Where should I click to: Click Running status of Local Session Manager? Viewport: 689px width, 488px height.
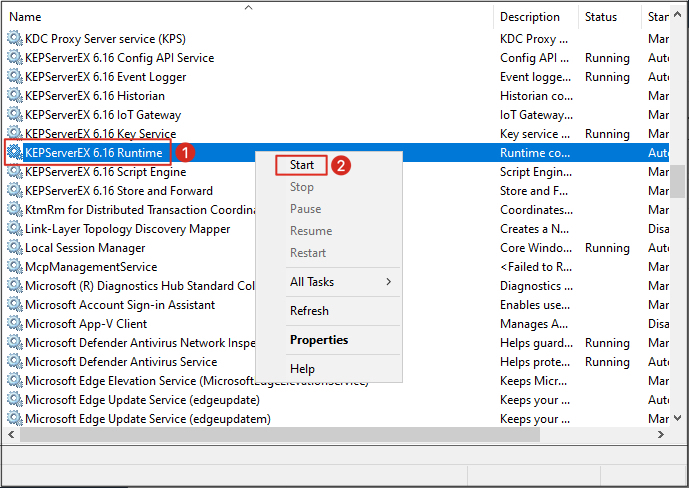point(607,247)
